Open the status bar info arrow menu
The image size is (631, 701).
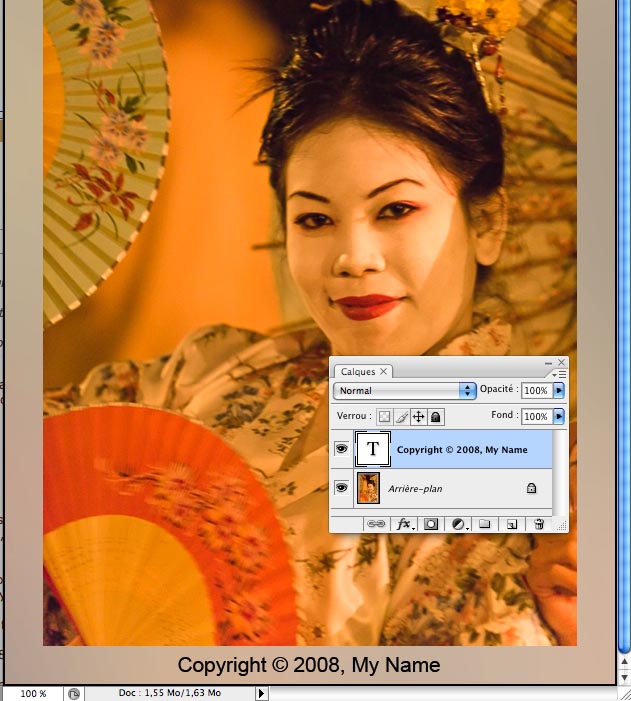[x=262, y=693]
